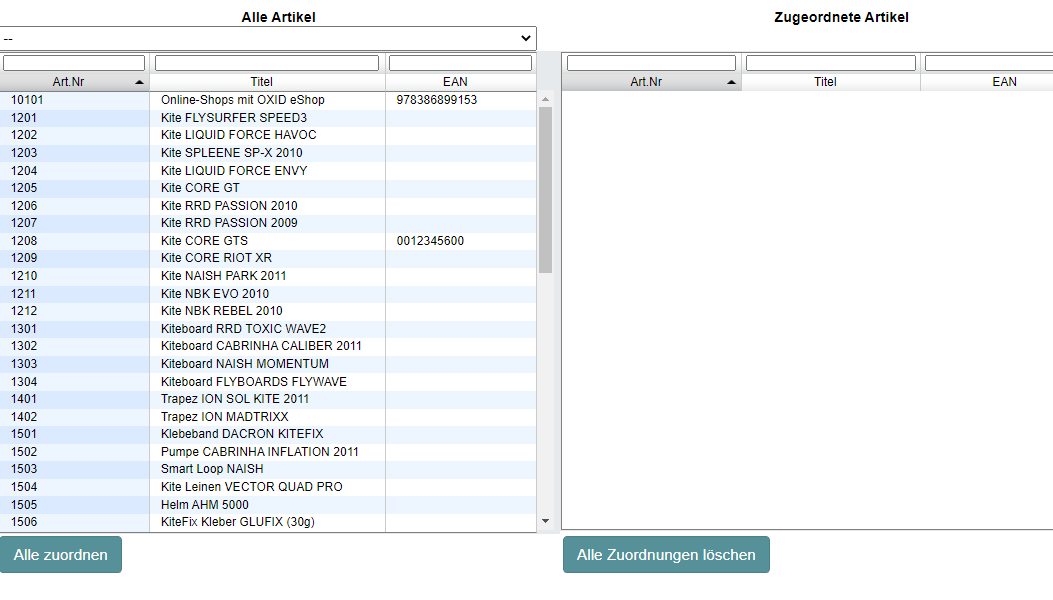Sort Alle Artikel by Titel column header
Viewport: 1053px width, 600px height.
[x=267, y=82]
